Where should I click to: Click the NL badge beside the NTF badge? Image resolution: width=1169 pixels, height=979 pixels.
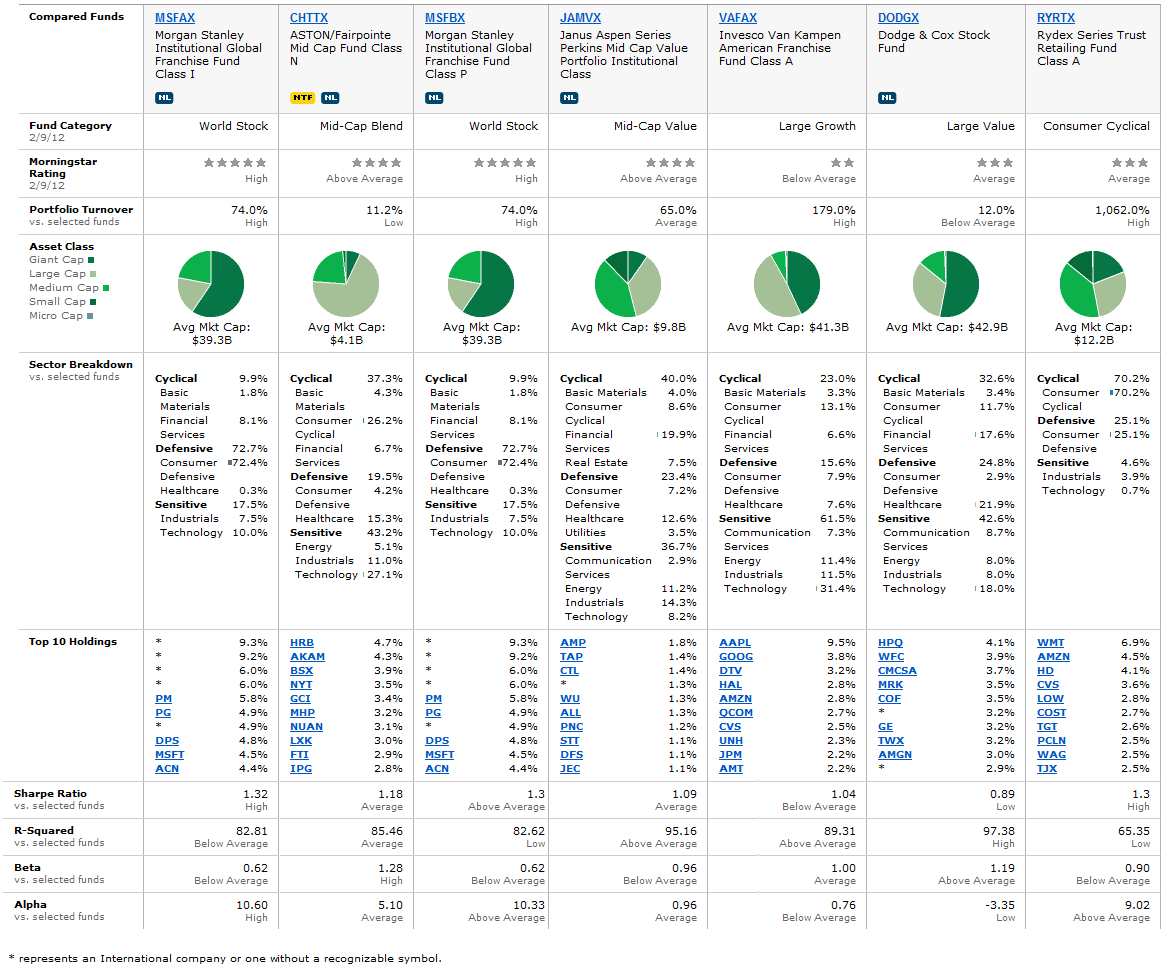(330, 98)
